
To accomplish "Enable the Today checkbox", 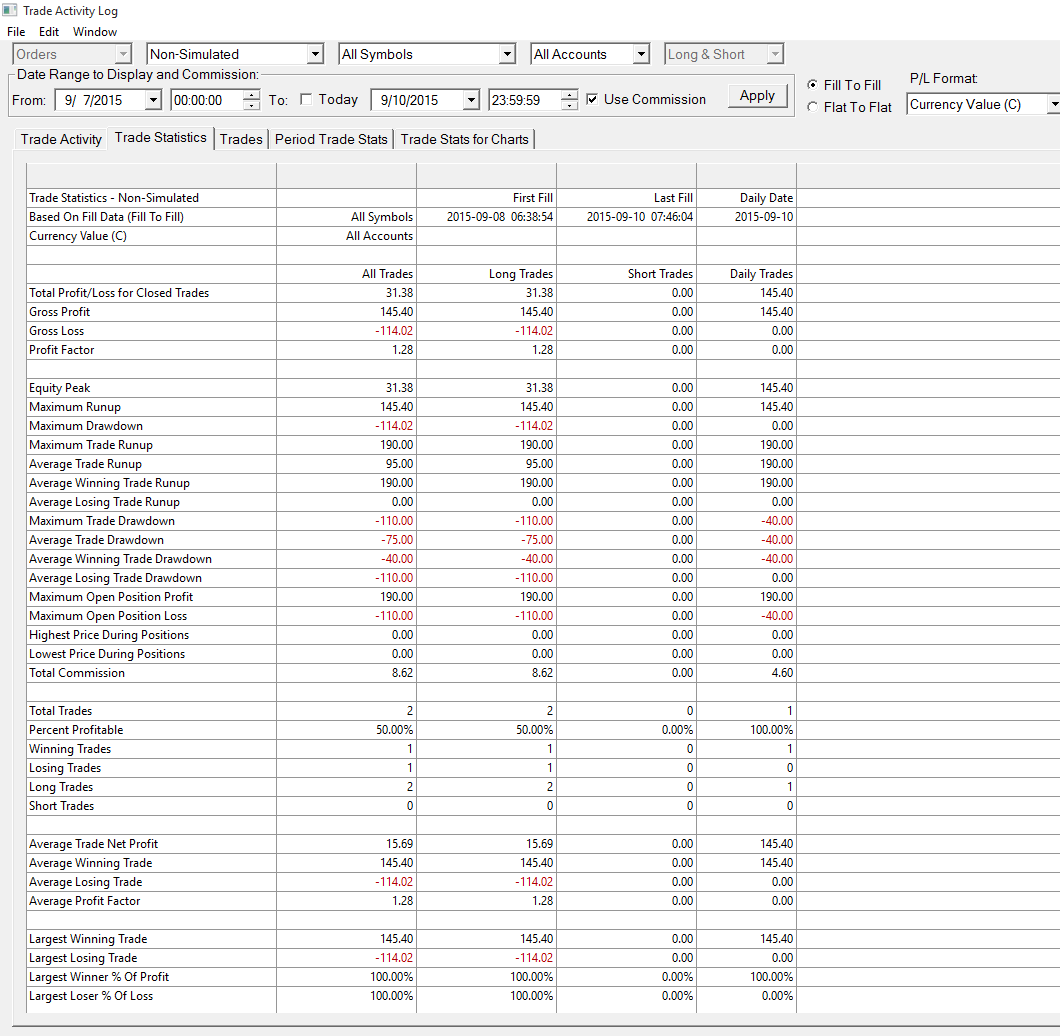I will (x=306, y=99).
